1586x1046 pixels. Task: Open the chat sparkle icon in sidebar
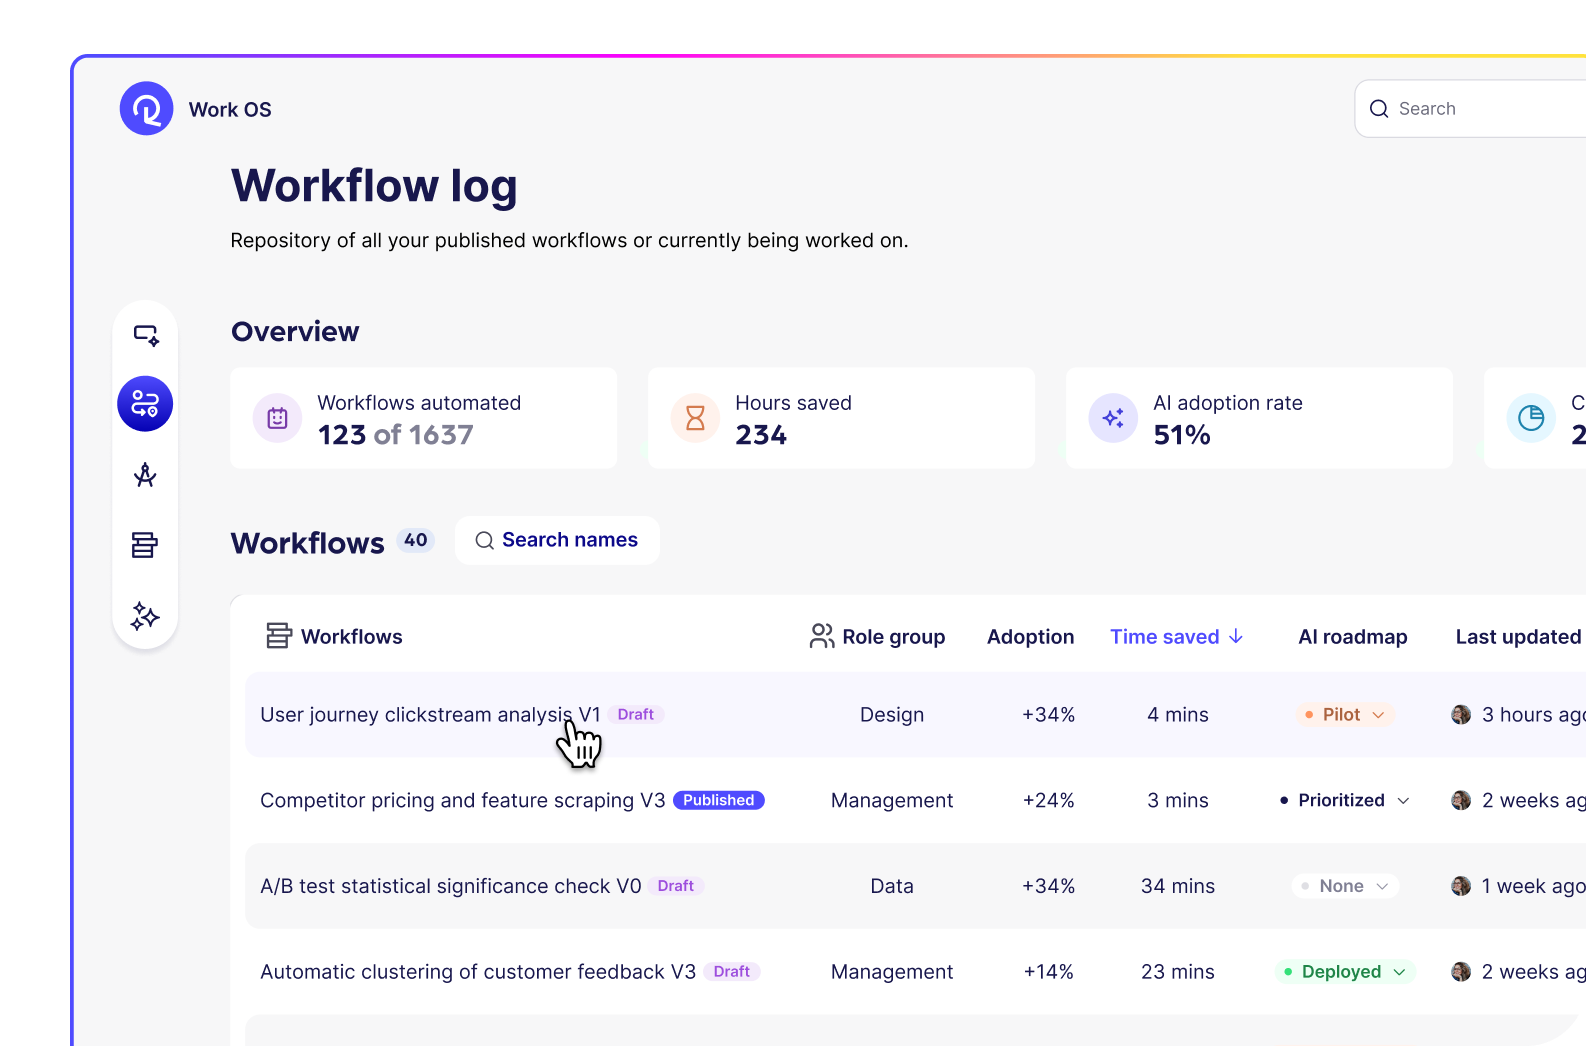tap(146, 335)
